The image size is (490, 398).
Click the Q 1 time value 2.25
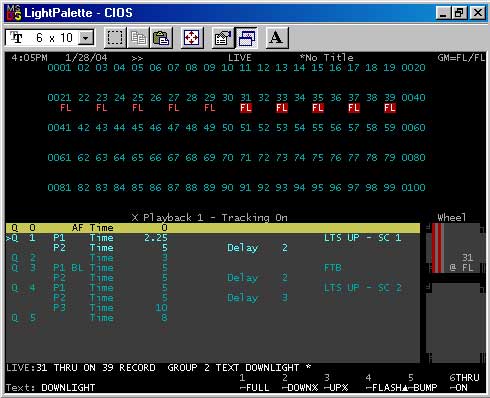click(x=156, y=238)
